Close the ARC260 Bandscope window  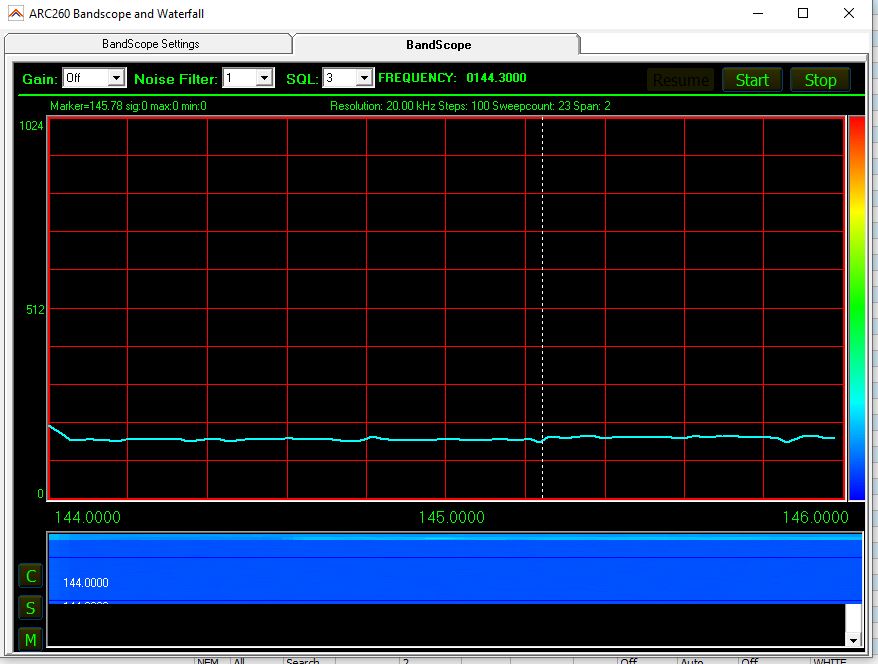(849, 13)
